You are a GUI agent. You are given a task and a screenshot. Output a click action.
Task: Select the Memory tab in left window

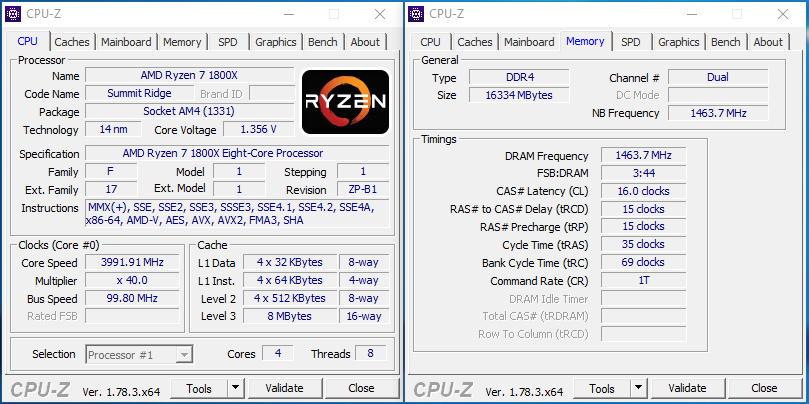click(182, 42)
